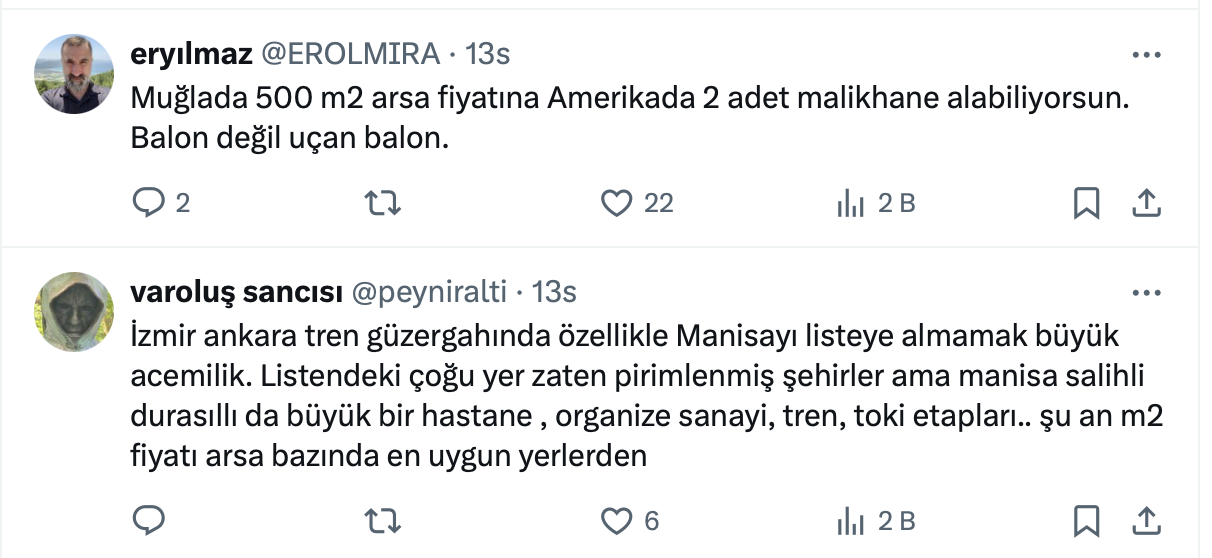The height and width of the screenshot is (558, 1212).
Task: Open eryılmaz's profile picture
Action: click(74, 74)
